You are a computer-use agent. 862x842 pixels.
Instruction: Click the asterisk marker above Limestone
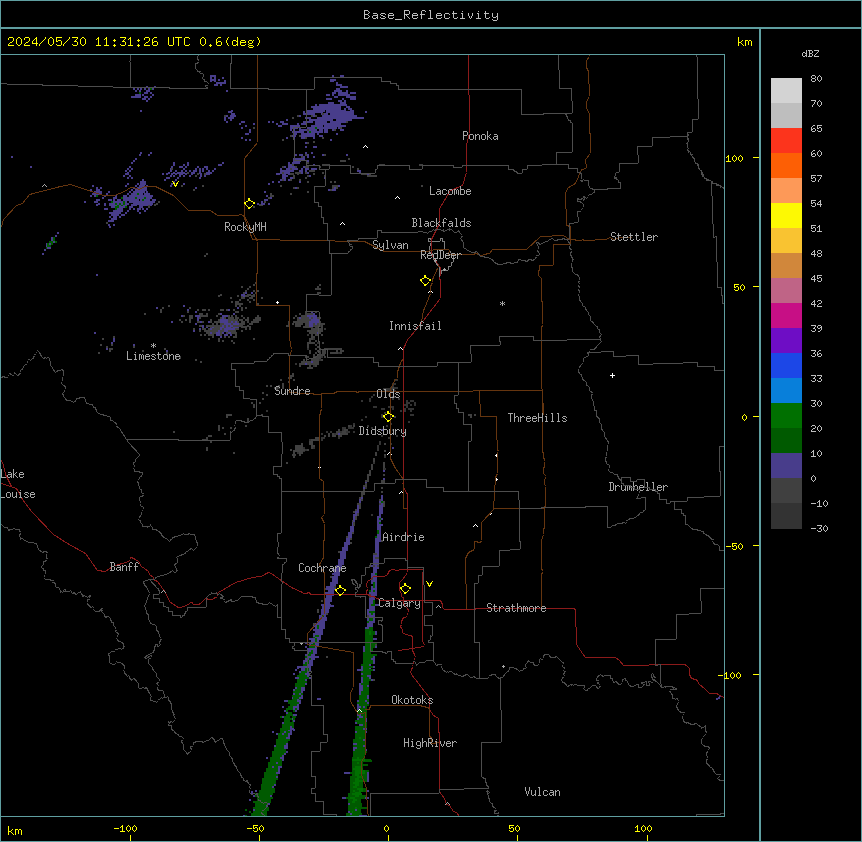point(153,346)
